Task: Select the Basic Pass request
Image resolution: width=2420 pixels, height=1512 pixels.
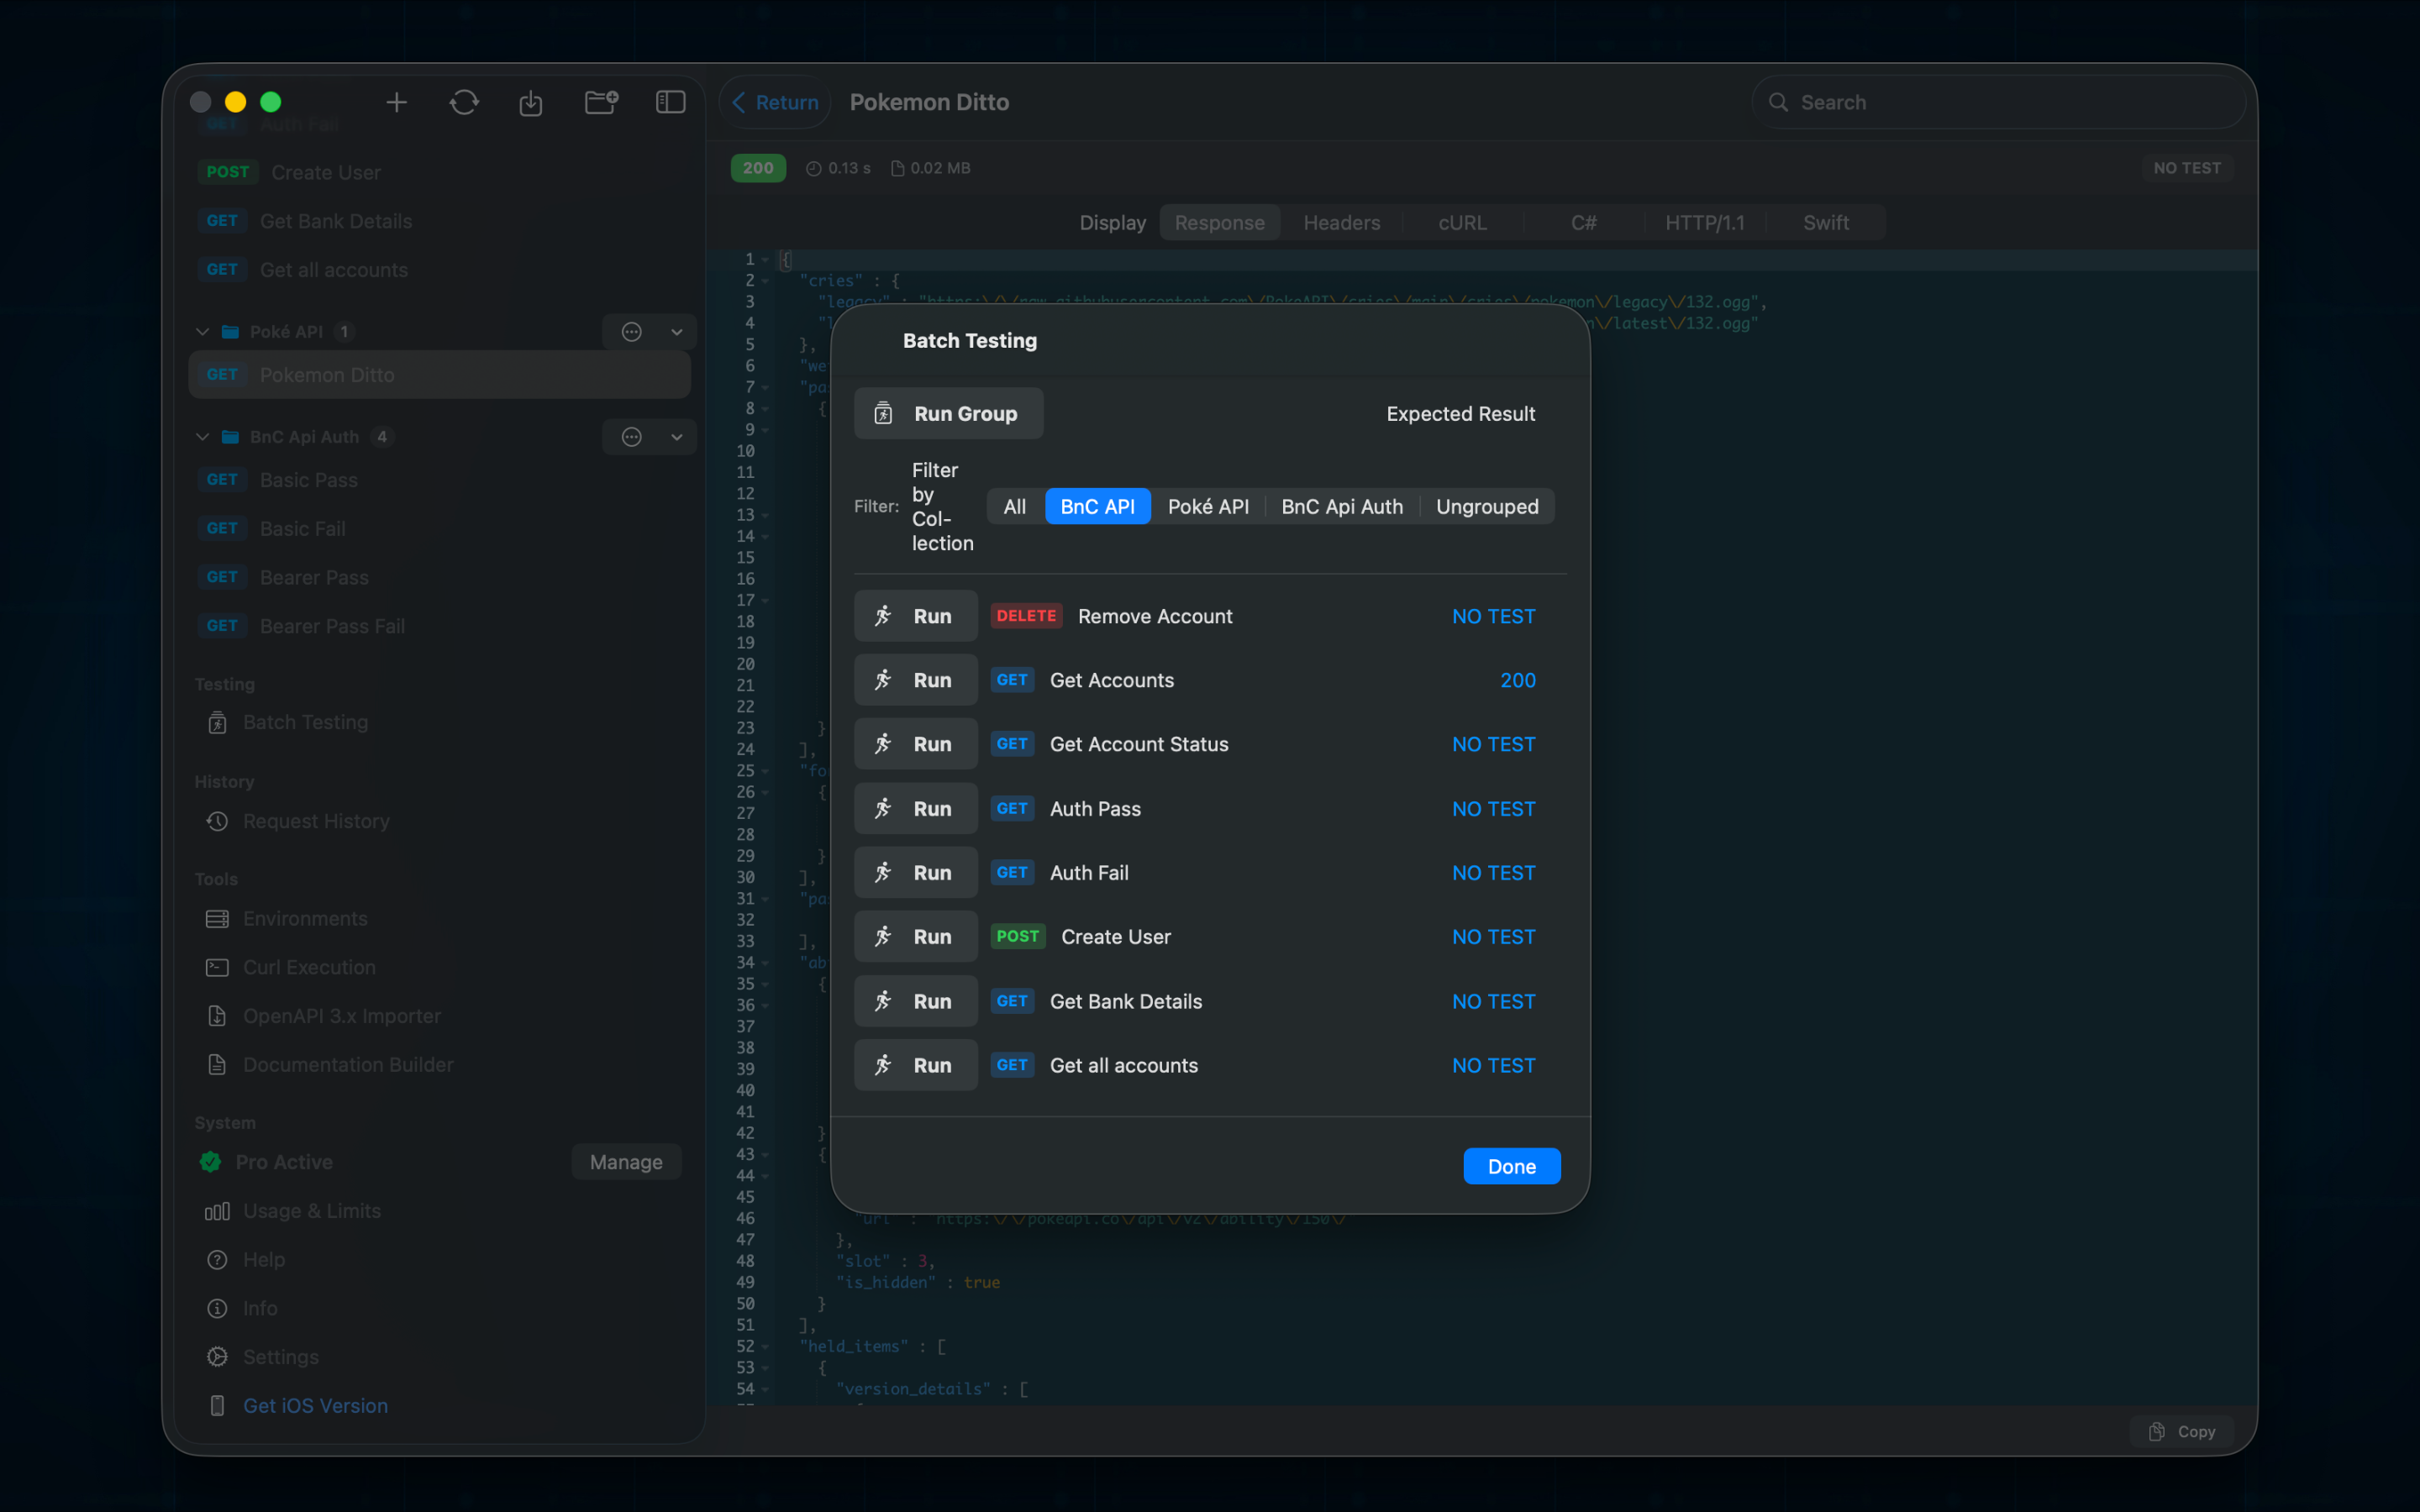Action: tap(439, 480)
